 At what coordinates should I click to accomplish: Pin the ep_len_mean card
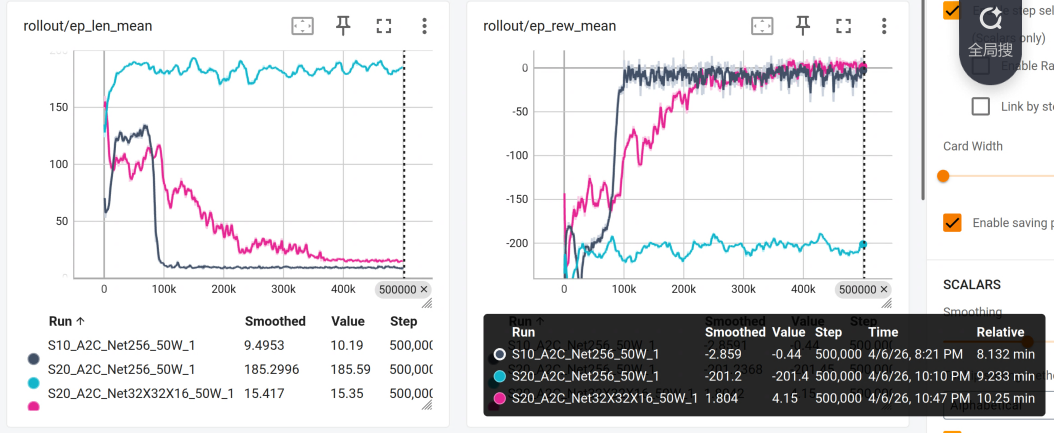click(343, 26)
